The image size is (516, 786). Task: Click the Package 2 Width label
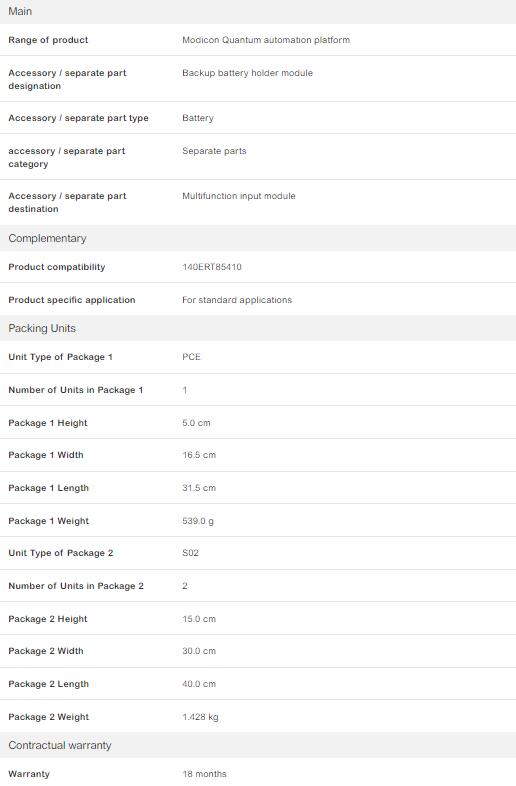(46, 651)
